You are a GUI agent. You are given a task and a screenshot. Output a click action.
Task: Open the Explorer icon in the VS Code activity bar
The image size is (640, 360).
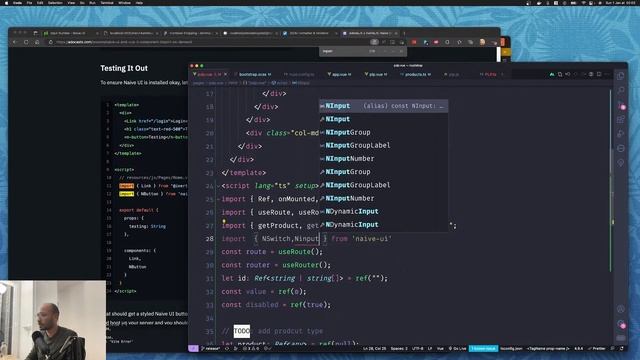[x=621, y=76]
